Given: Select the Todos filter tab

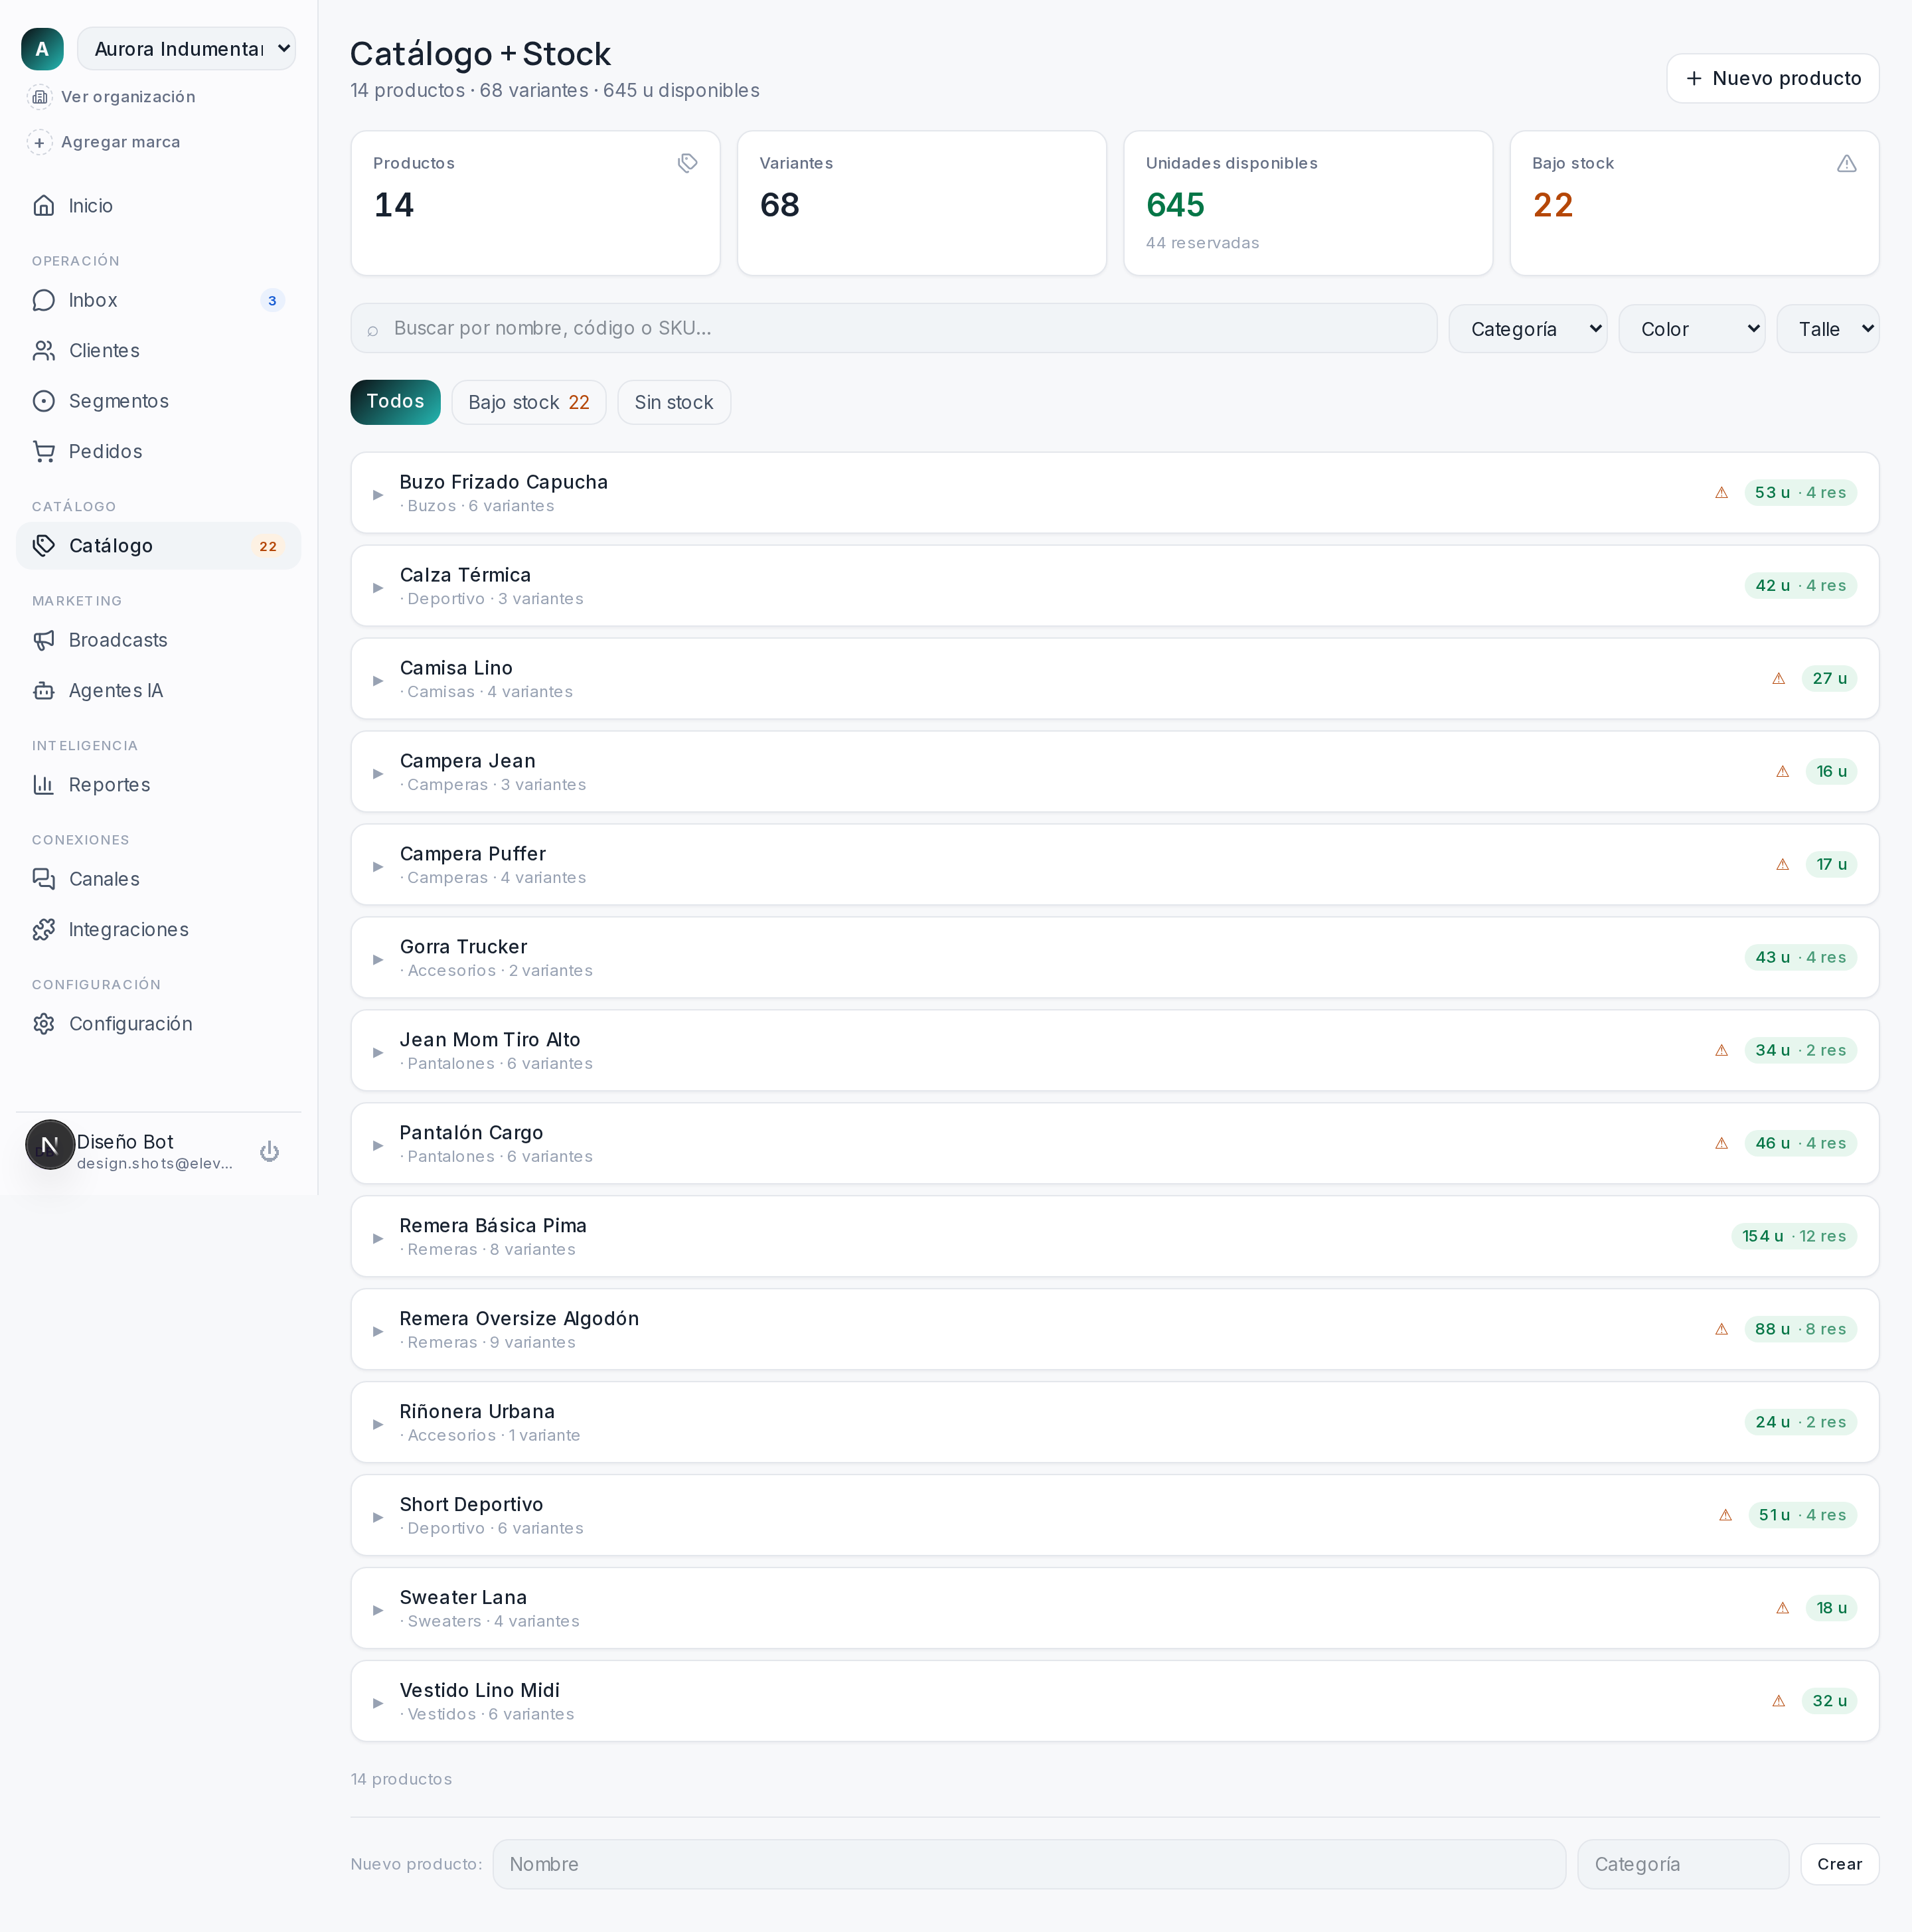Looking at the screenshot, I should point(395,402).
